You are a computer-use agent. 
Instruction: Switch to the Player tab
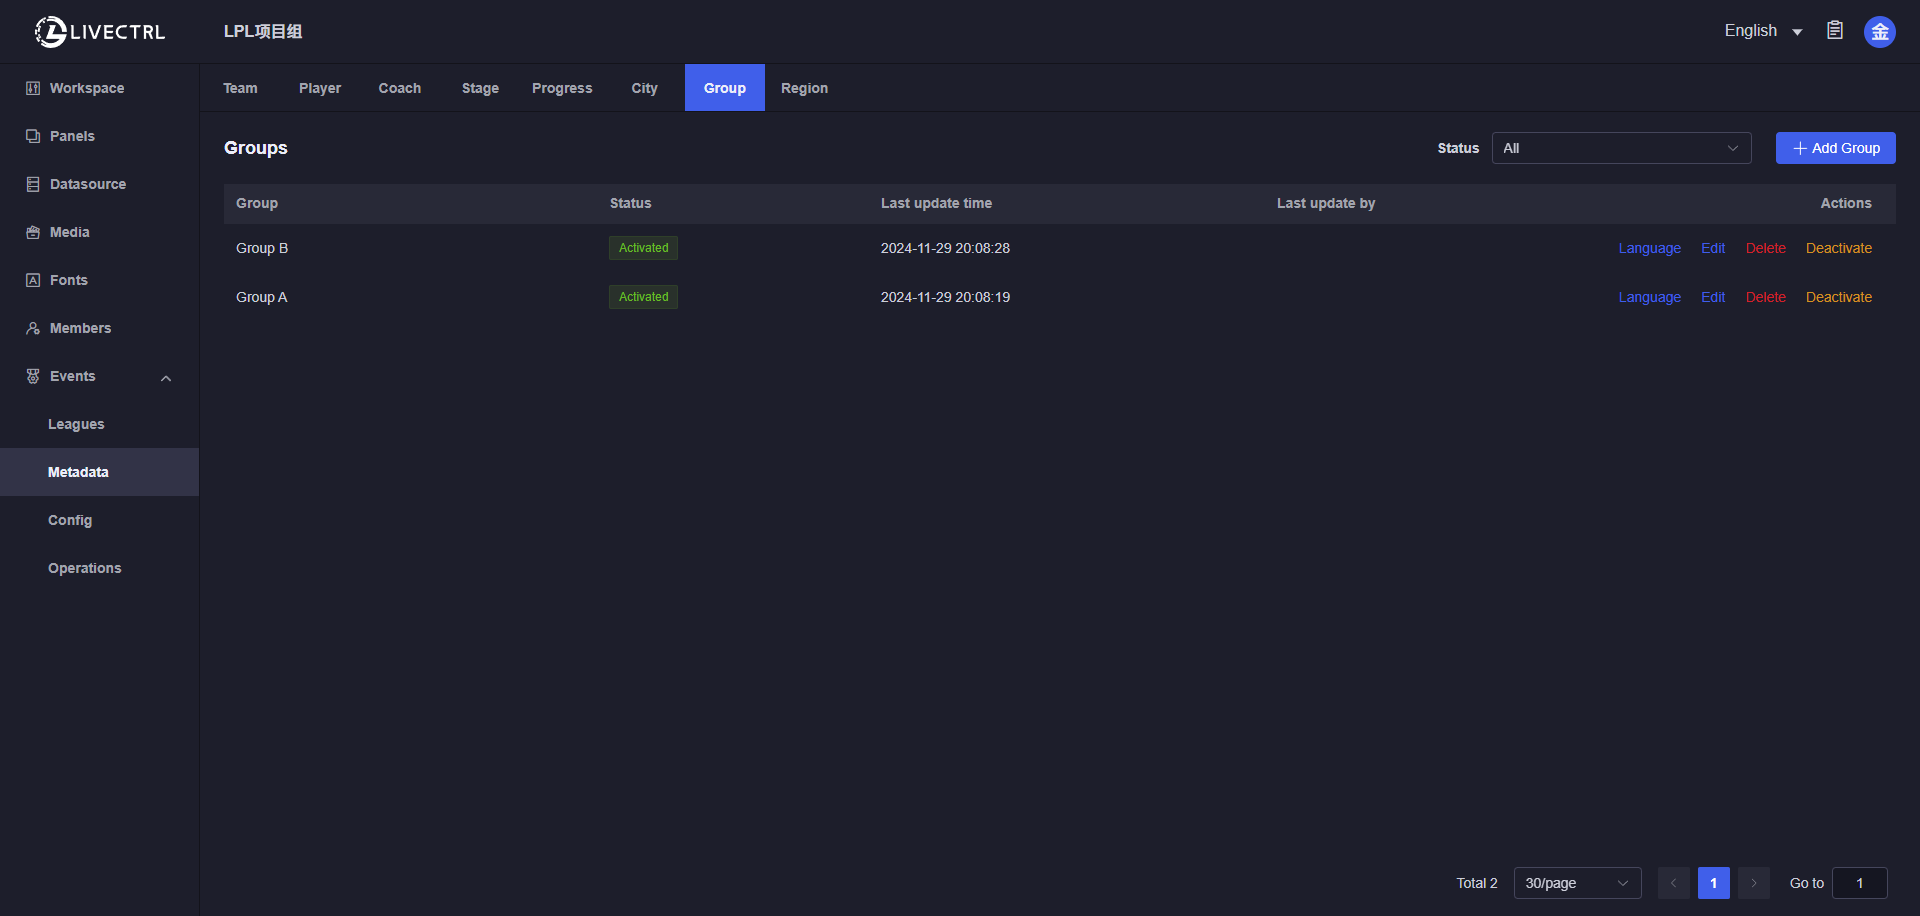click(319, 88)
